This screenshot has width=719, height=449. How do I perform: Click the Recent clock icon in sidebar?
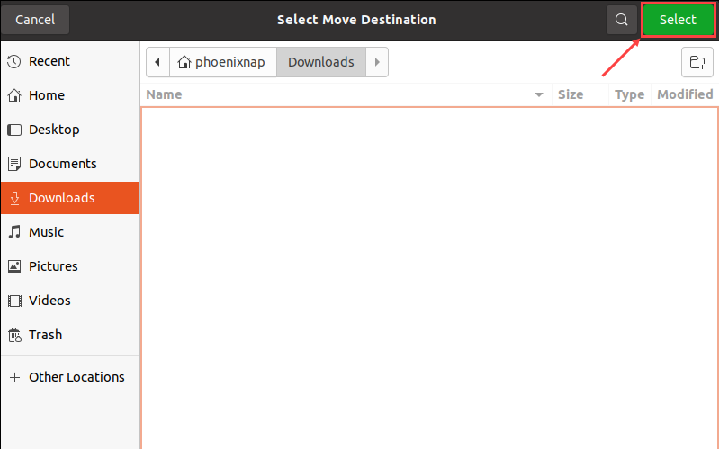click(x=14, y=62)
